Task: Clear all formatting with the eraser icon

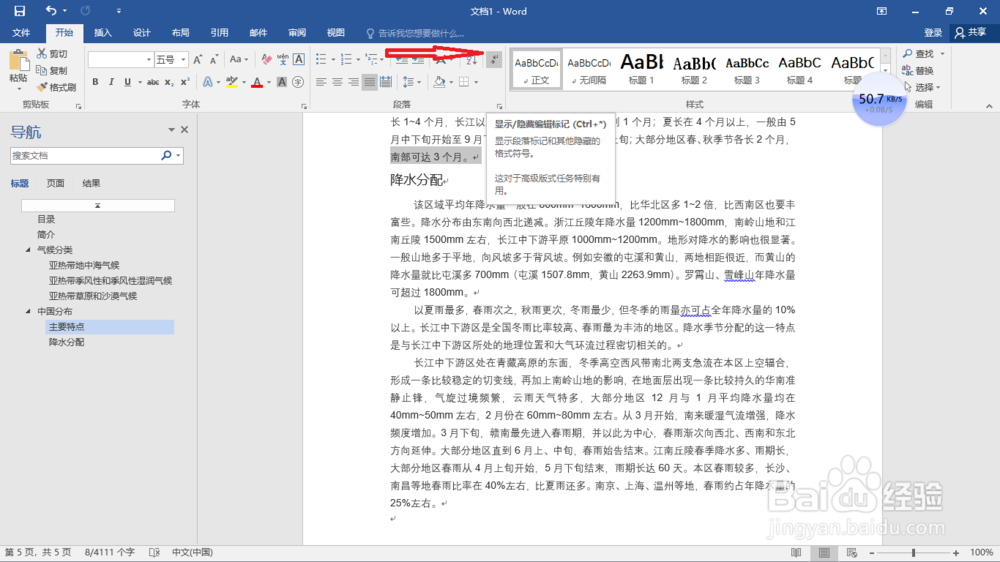Action: 266,59
